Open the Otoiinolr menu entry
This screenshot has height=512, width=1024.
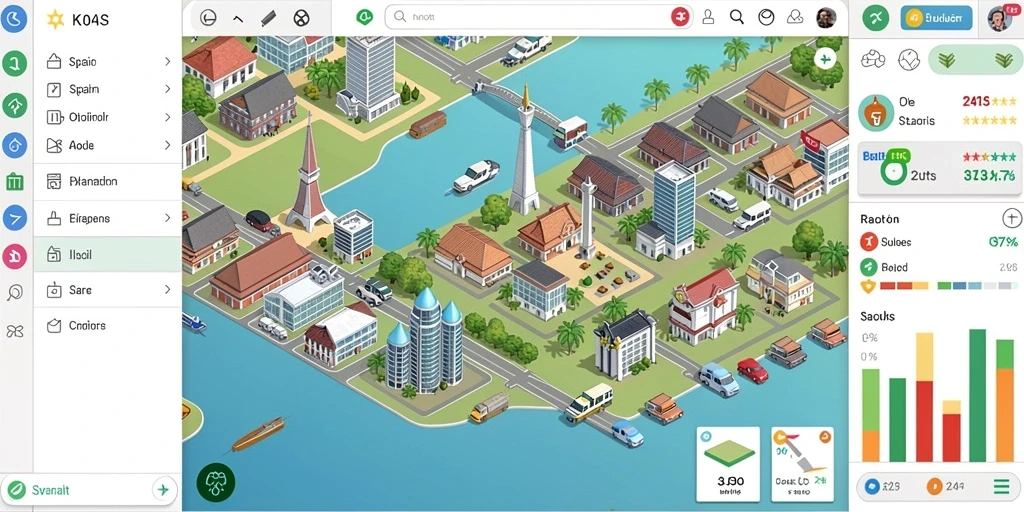108,118
